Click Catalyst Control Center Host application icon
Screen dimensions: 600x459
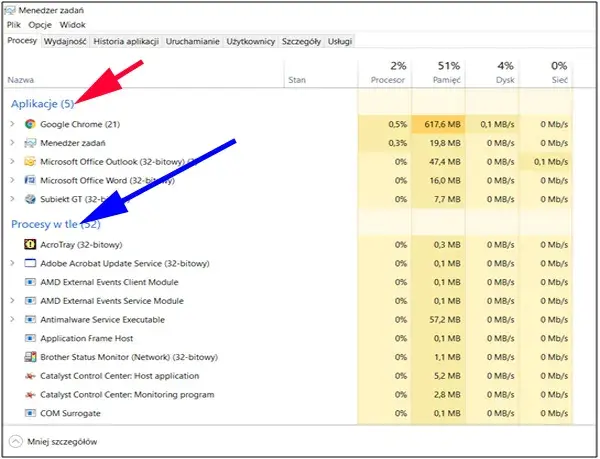[30, 376]
